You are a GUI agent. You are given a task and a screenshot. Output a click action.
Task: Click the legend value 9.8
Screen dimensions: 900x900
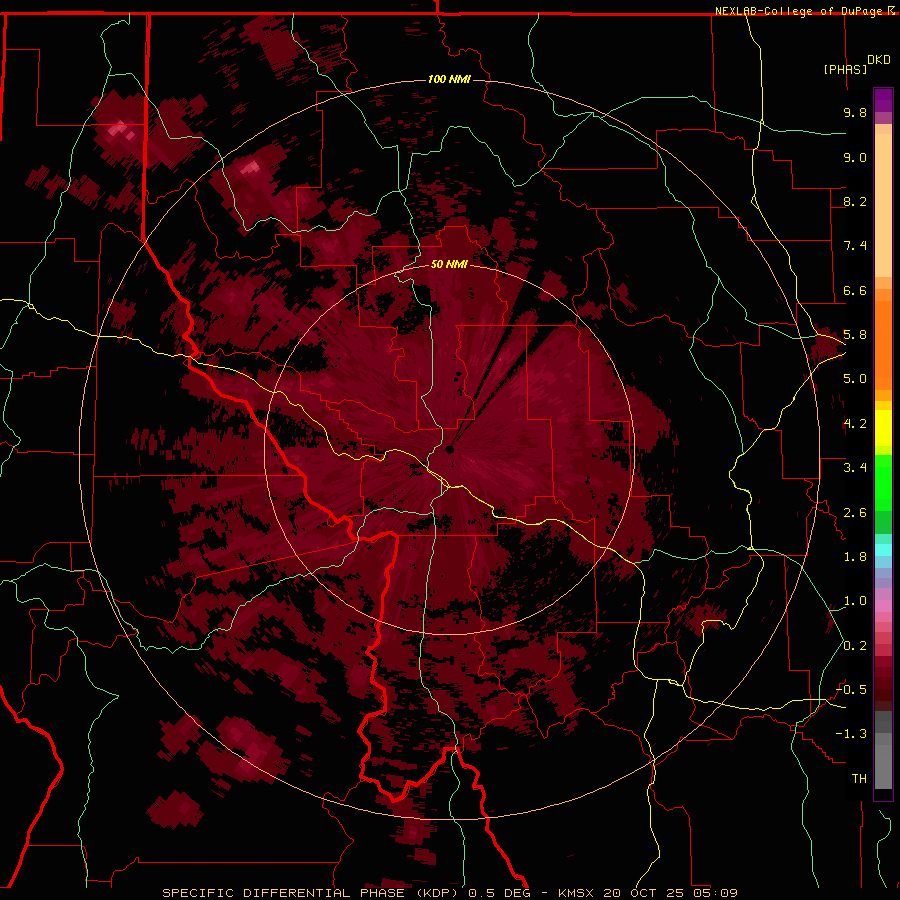pos(855,112)
